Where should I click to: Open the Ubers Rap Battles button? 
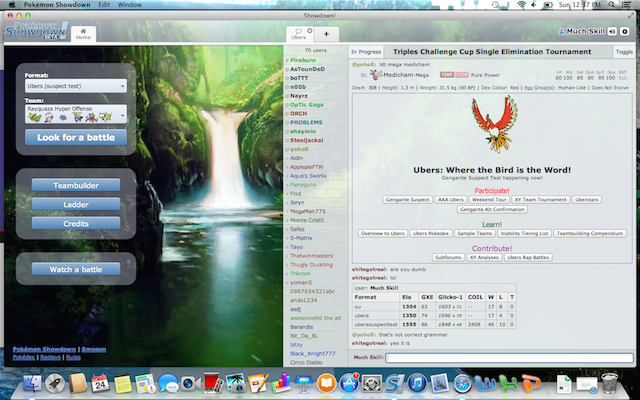point(528,258)
